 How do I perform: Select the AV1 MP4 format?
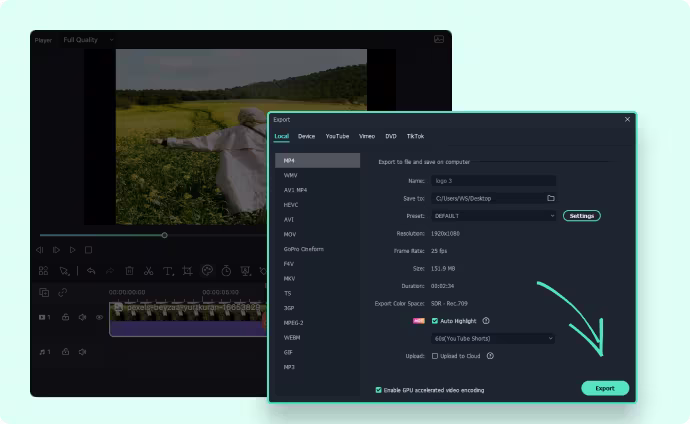coord(317,190)
